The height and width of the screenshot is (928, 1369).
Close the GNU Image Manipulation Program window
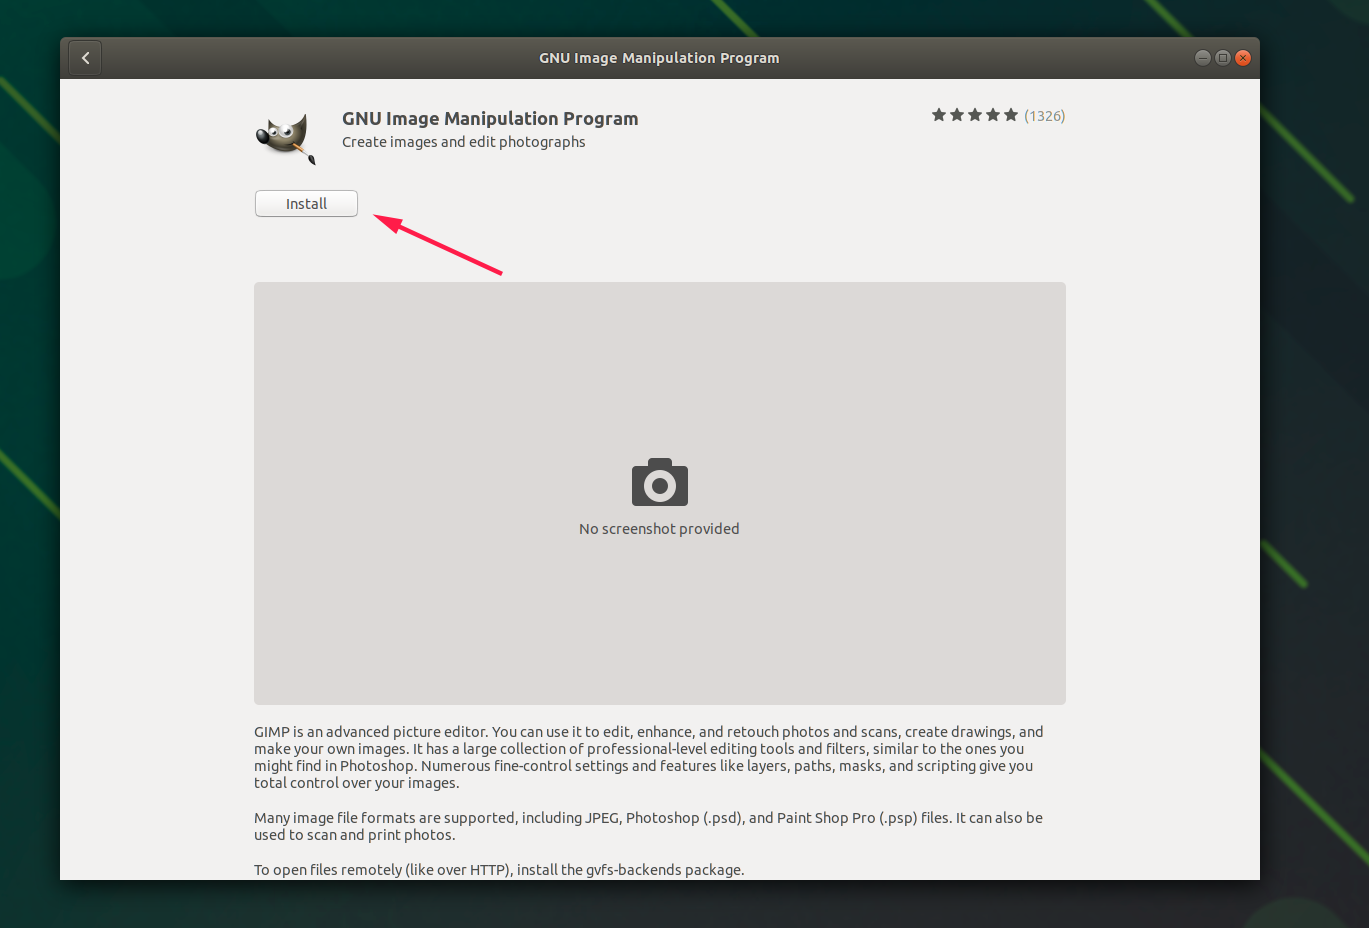coord(1243,58)
